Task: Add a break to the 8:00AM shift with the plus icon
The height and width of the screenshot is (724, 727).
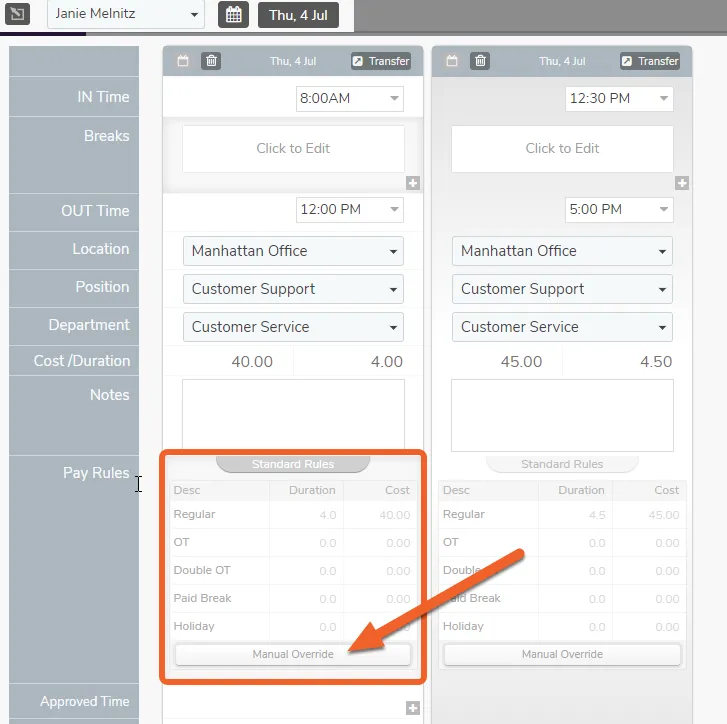Action: pos(413,183)
